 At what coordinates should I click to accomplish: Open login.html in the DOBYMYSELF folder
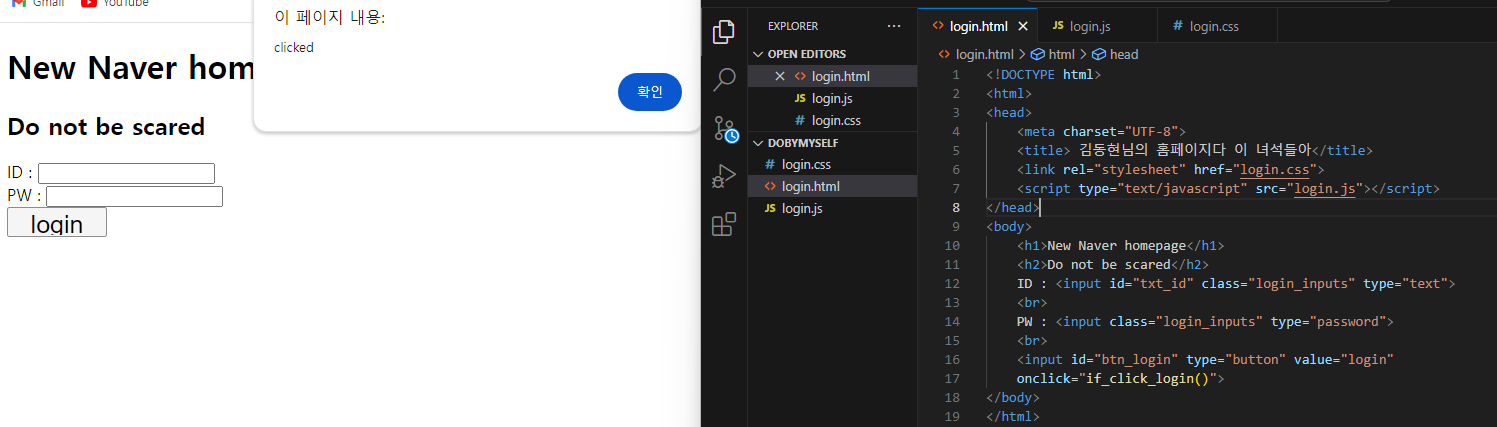833,186
